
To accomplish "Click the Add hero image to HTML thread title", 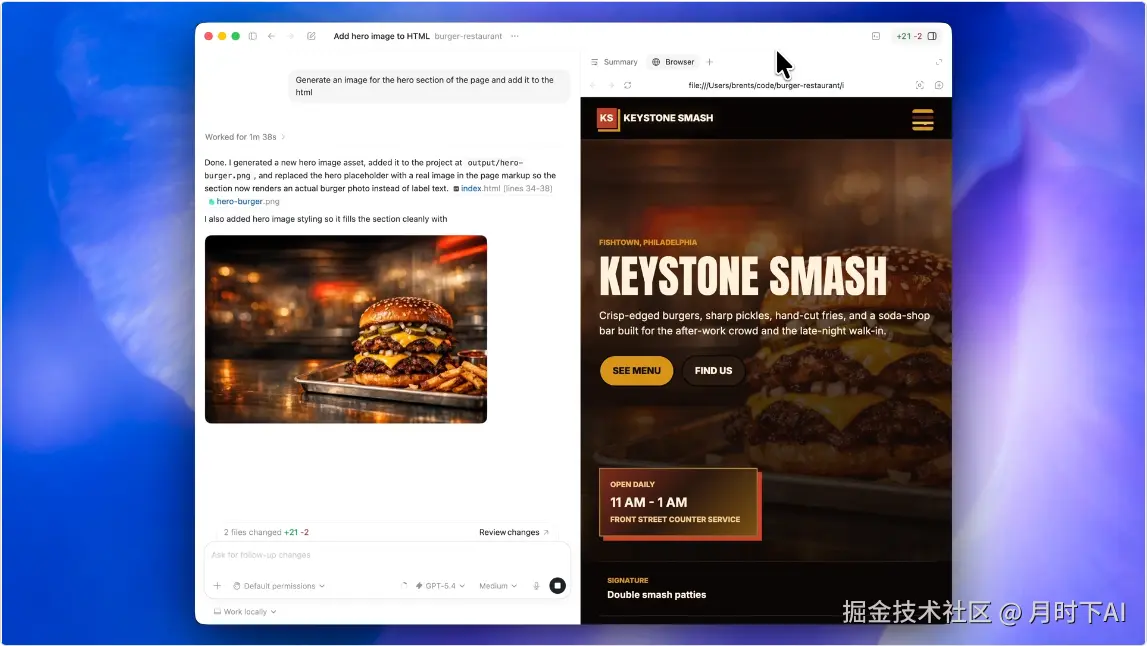I will (x=381, y=36).
